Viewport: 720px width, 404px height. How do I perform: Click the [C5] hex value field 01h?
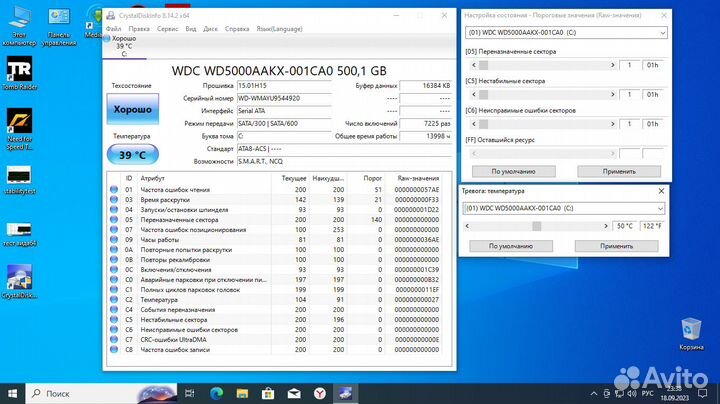(652, 95)
